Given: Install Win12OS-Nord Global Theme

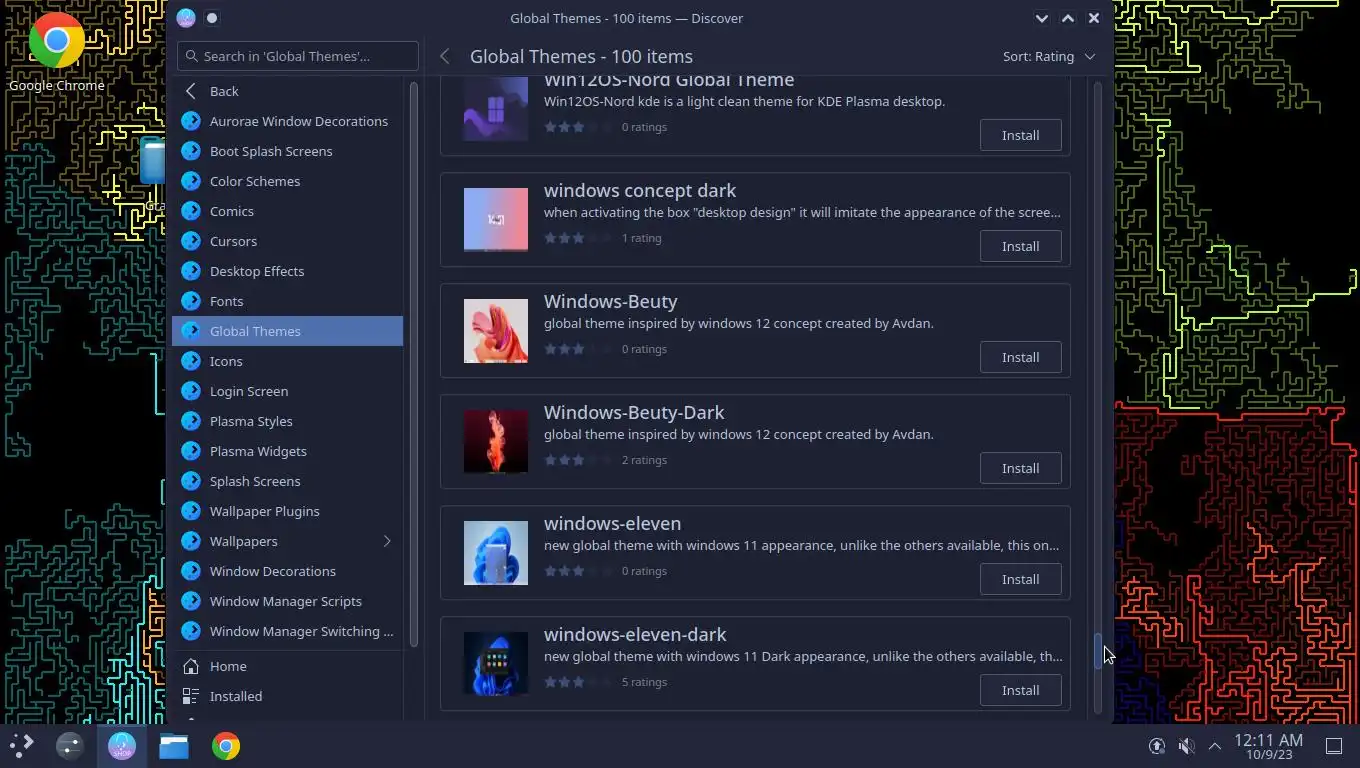Looking at the screenshot, I should pos(1020,135).
